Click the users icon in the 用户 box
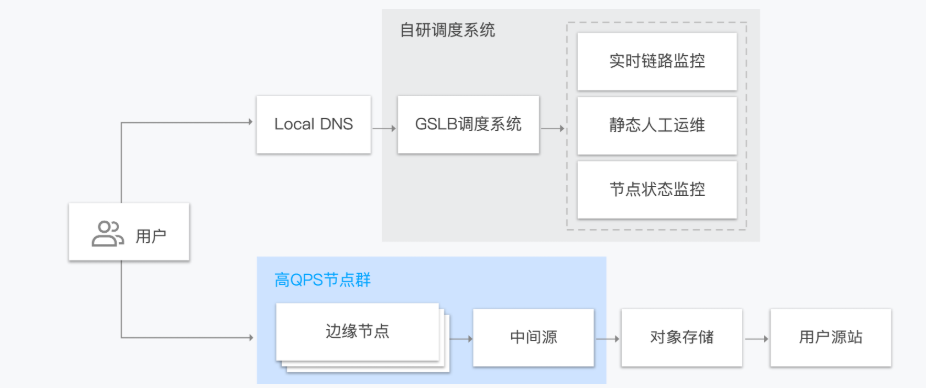Image resolution: width=926 pixels, height=388 pixels. 107,234
